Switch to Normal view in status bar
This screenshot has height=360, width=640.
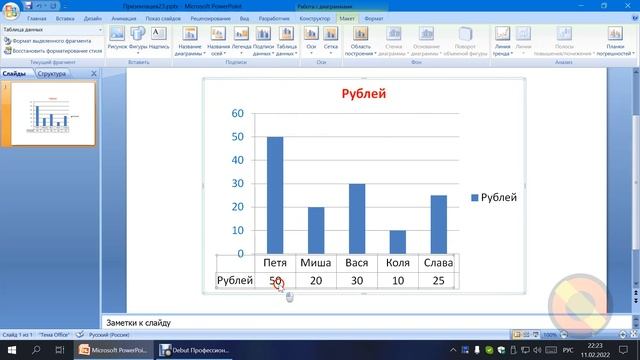pyautogui.click(x=517, y=335)
